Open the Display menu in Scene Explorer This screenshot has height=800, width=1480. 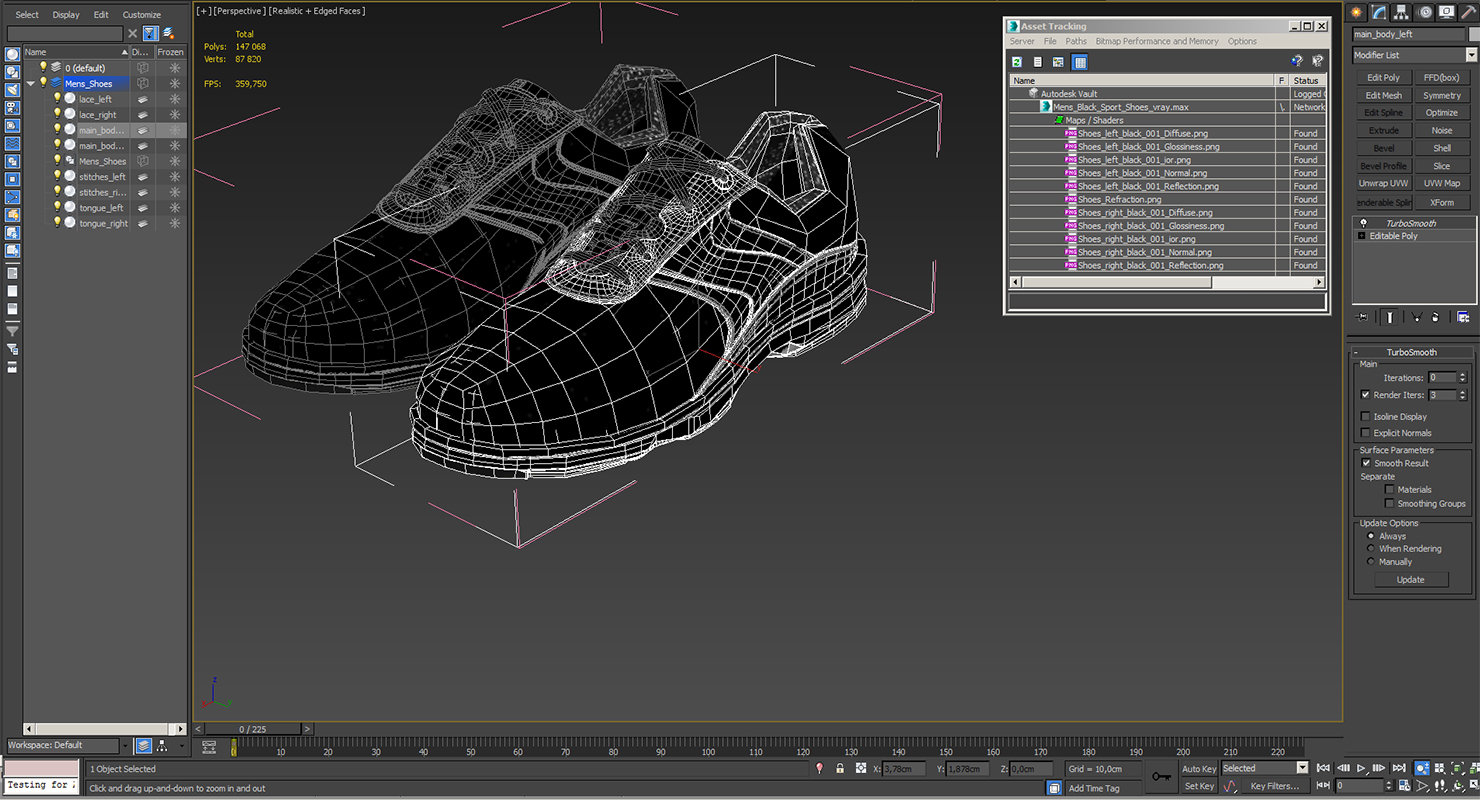66,15
